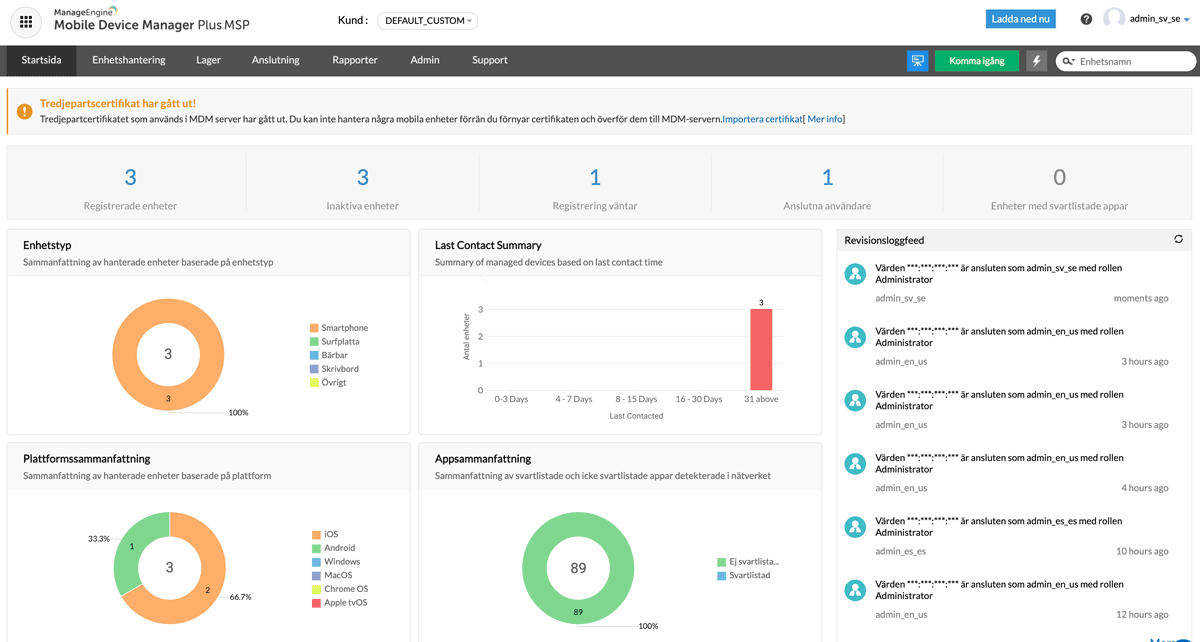This screenshot has width=1200, height=642.
Task: Toggle the MacOS legend entry
Action: [333, 575]
